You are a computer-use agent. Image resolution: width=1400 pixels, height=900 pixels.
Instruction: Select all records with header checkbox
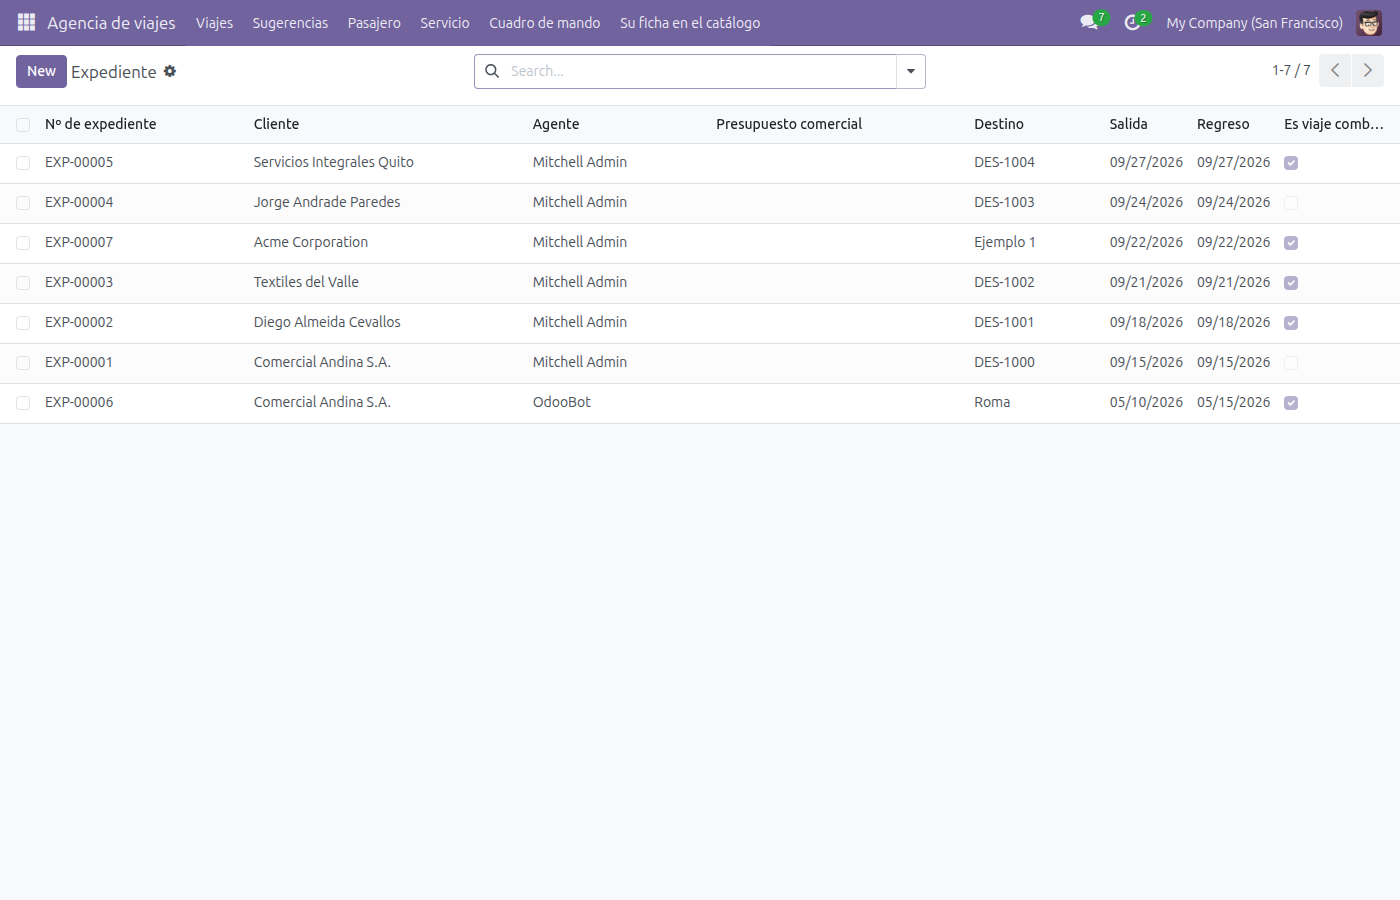[23, 125]
